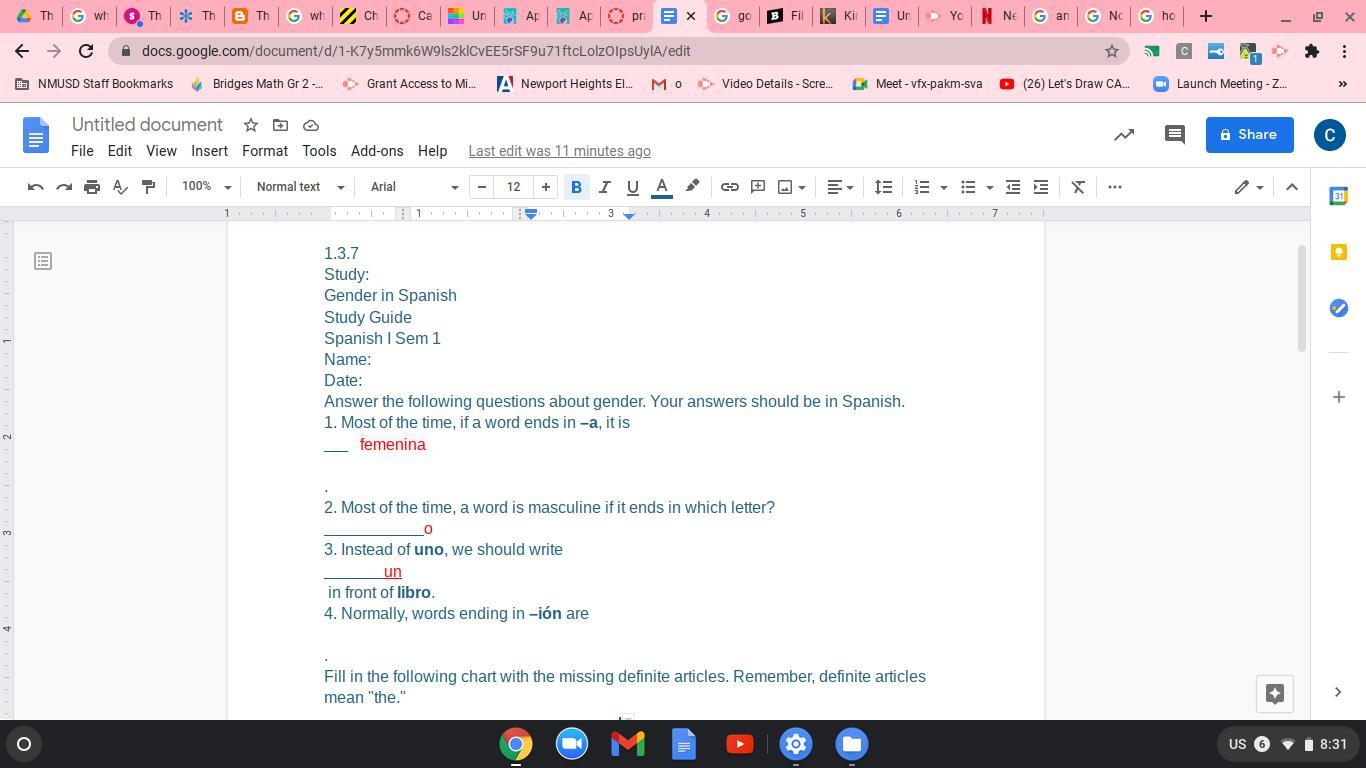Open the comment history
1366x768 pixels.
[1175, 135]
